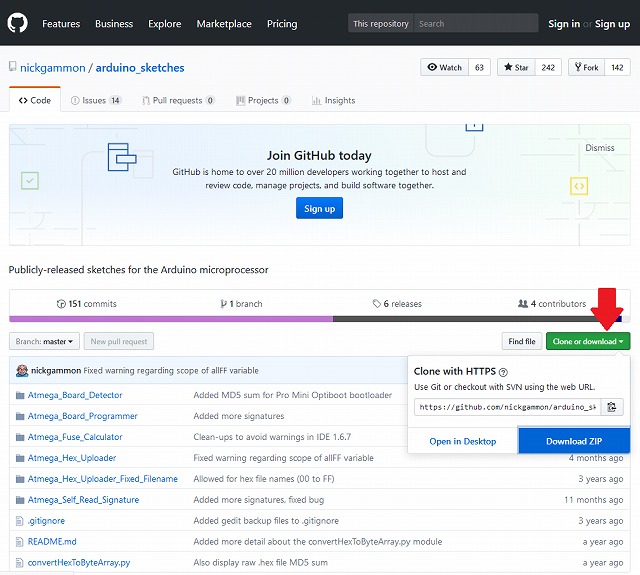The width and height of the screenshot is (640, 575).
Task: Click the commits history clock icon
Action: pos(61,304)
